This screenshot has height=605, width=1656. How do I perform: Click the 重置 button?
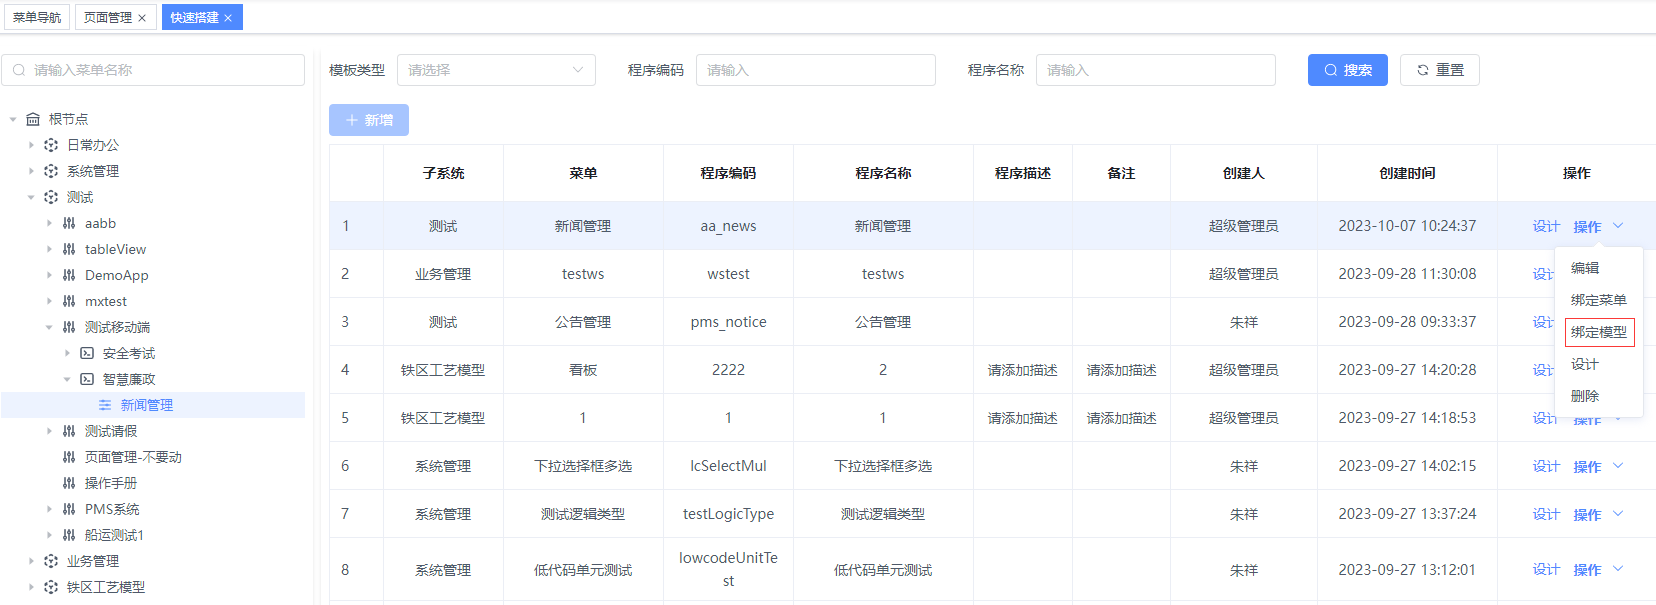(1439, 70)
